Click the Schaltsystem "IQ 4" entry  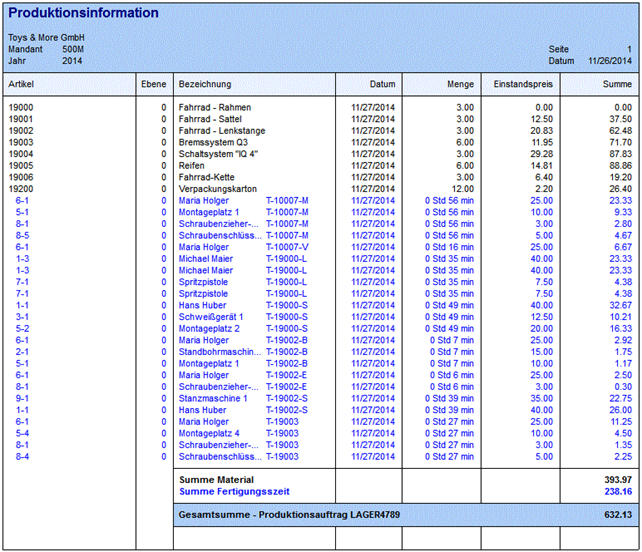tap(218, 154)
